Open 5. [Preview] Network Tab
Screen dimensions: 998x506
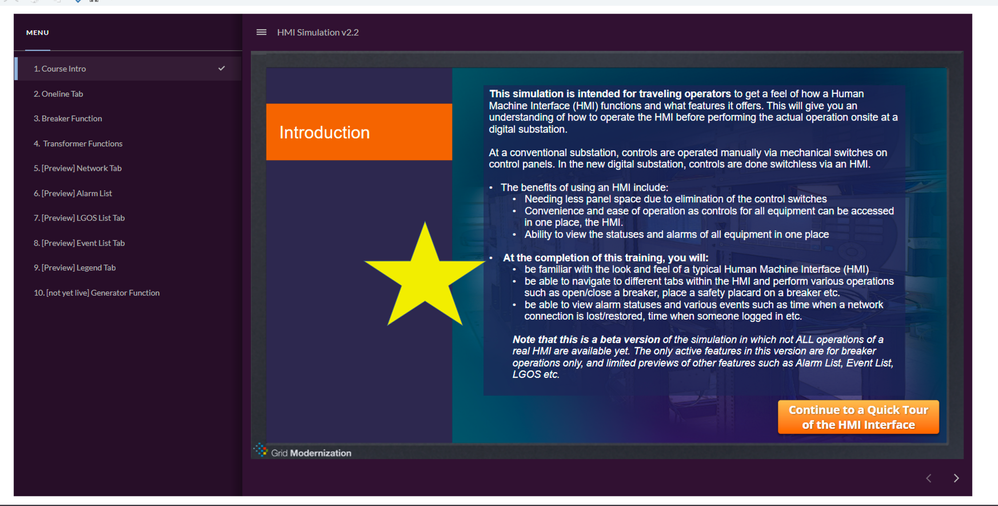128,168
